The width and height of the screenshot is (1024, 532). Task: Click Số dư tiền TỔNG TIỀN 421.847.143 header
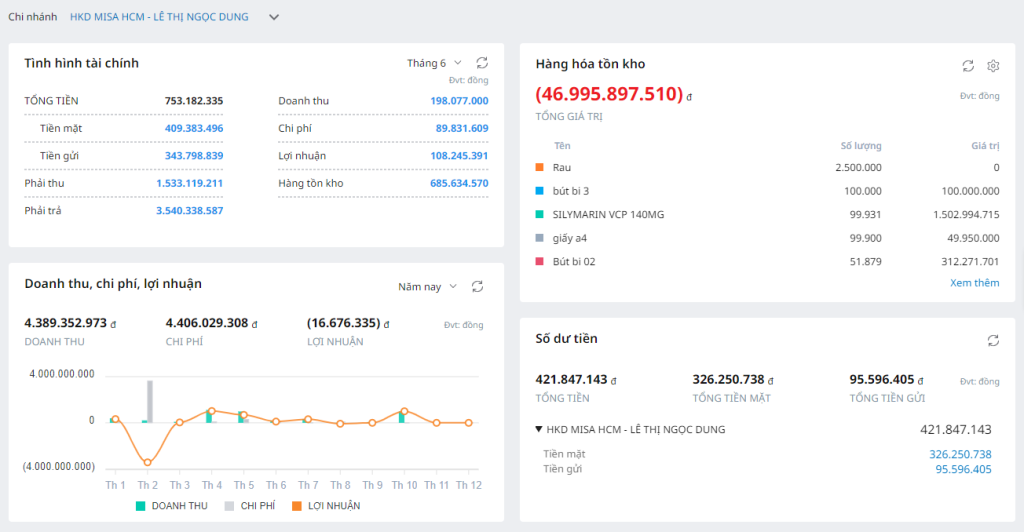(x=571, y=379)
